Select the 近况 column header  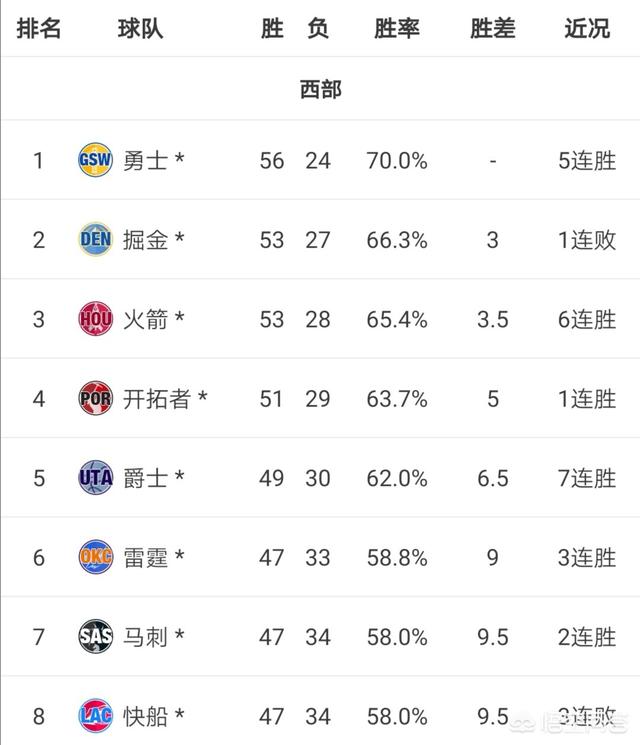[587, 29]
